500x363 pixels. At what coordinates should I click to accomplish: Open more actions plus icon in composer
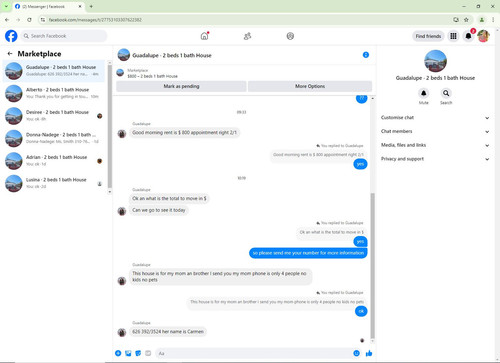pos(118,353)
